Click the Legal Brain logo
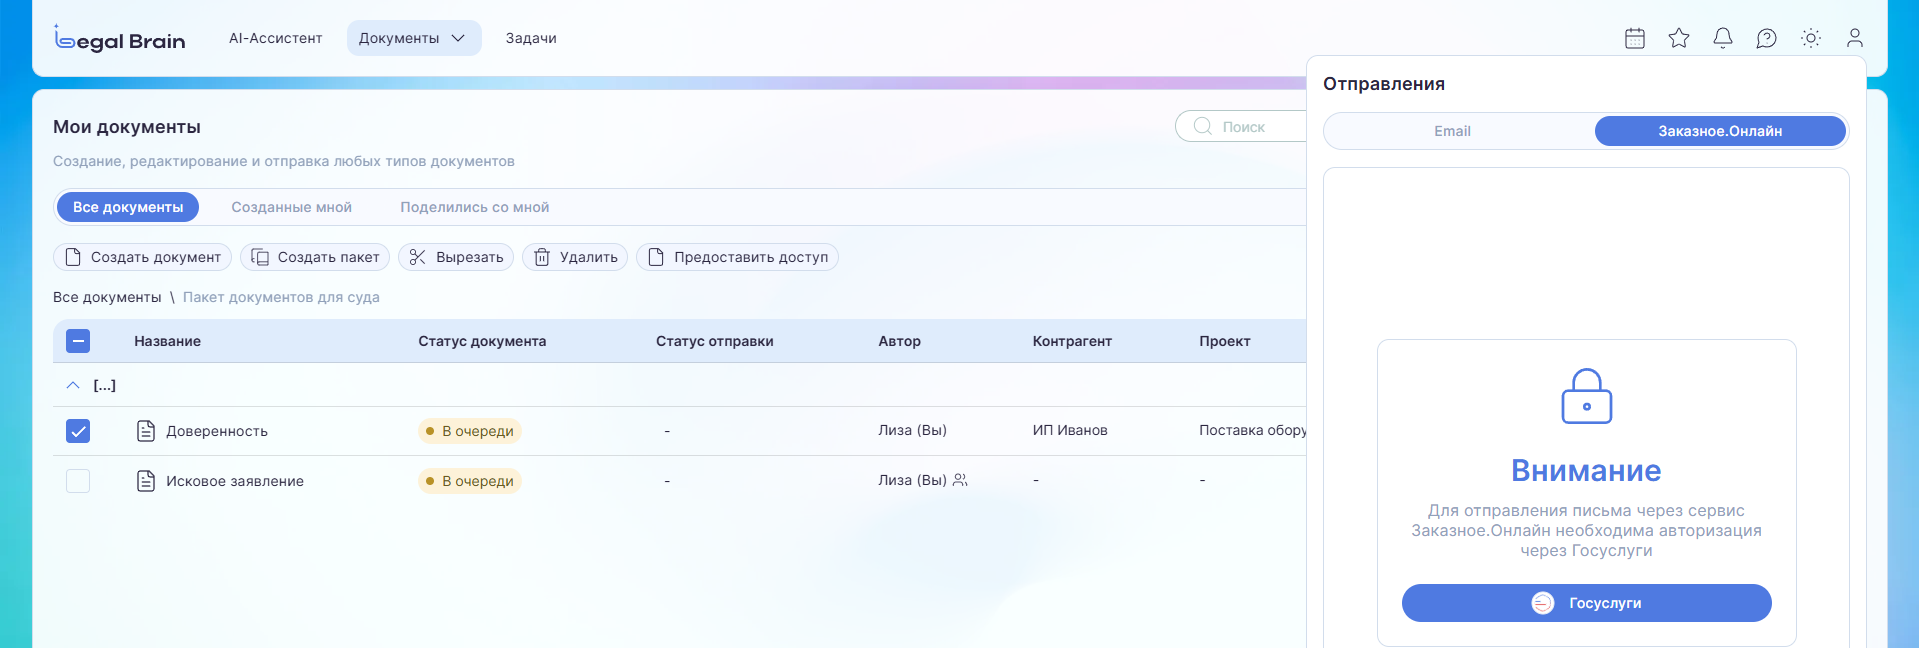 [x=120, y=39]
